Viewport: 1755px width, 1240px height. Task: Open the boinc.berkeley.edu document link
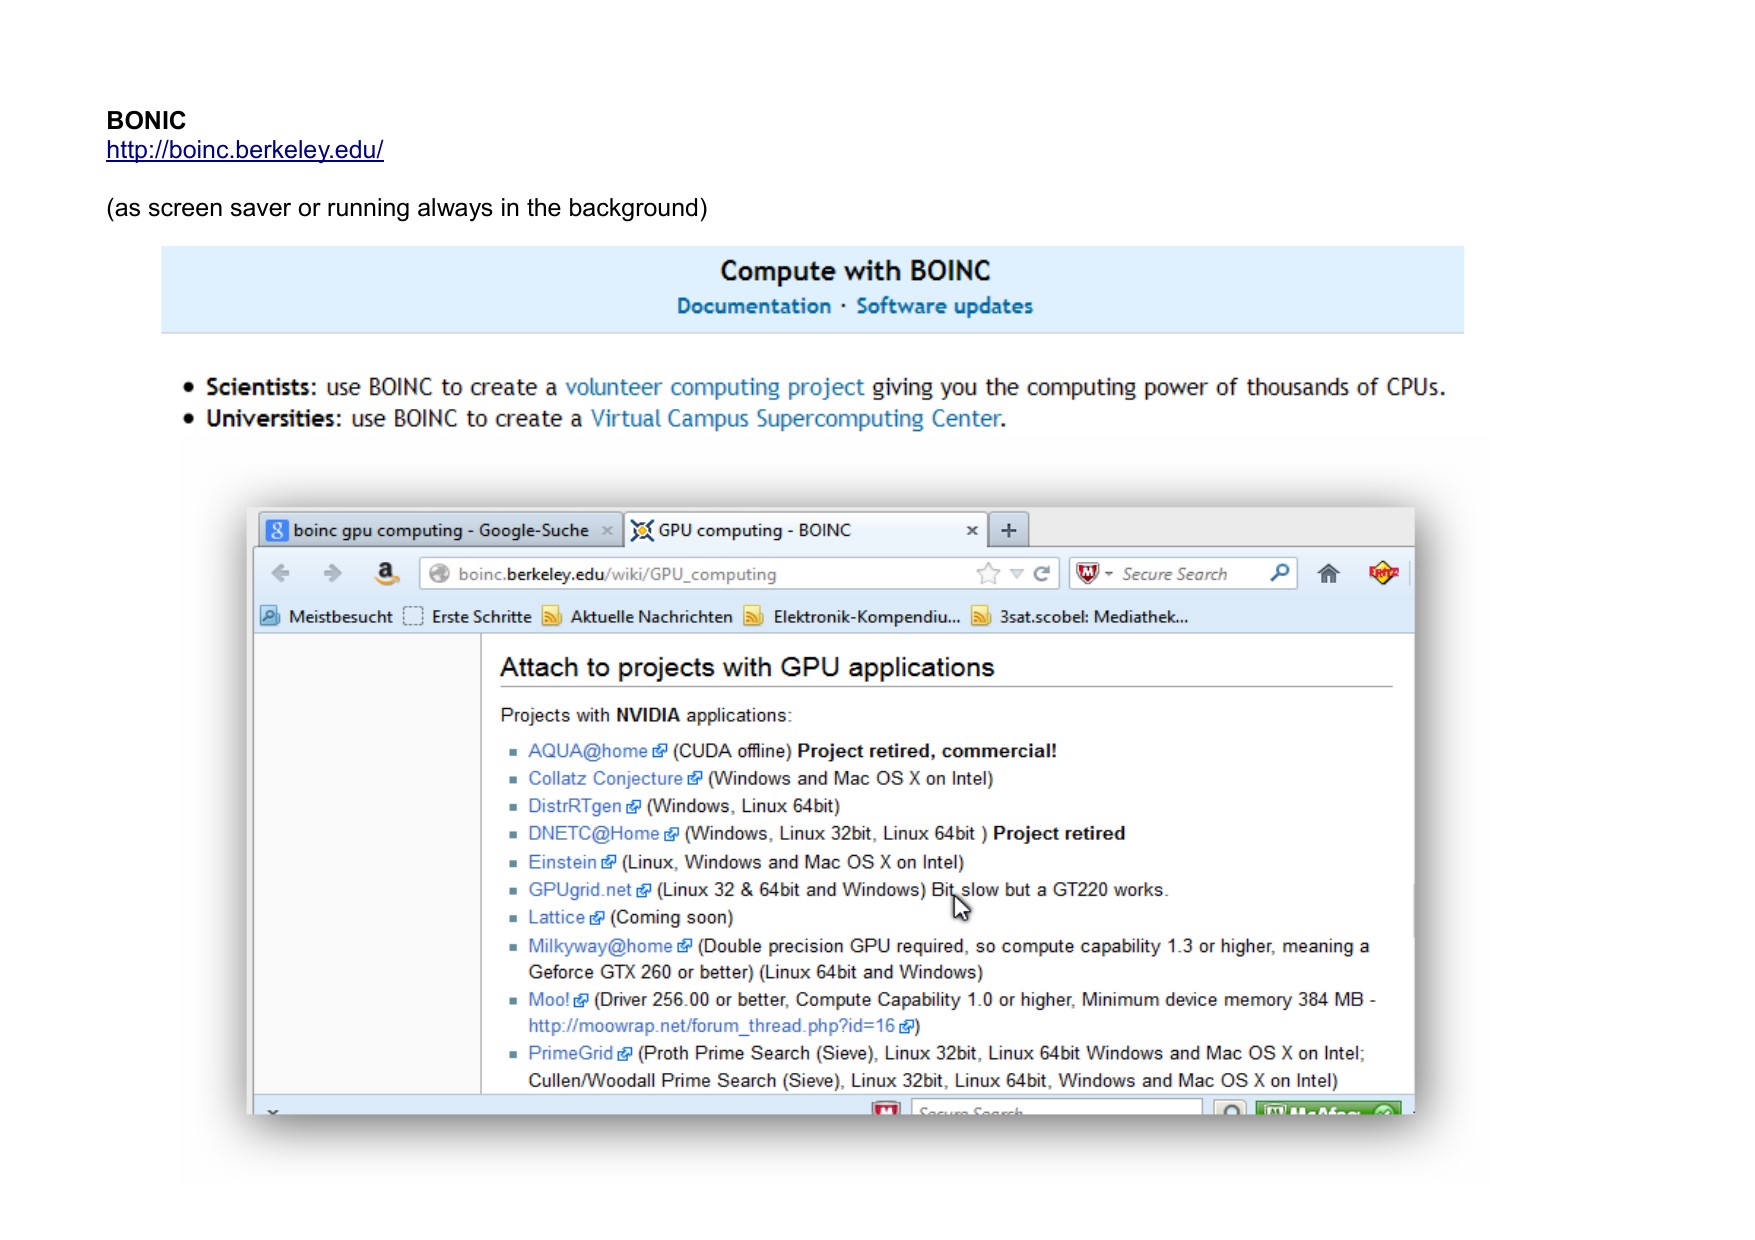[x=245, y=150]
